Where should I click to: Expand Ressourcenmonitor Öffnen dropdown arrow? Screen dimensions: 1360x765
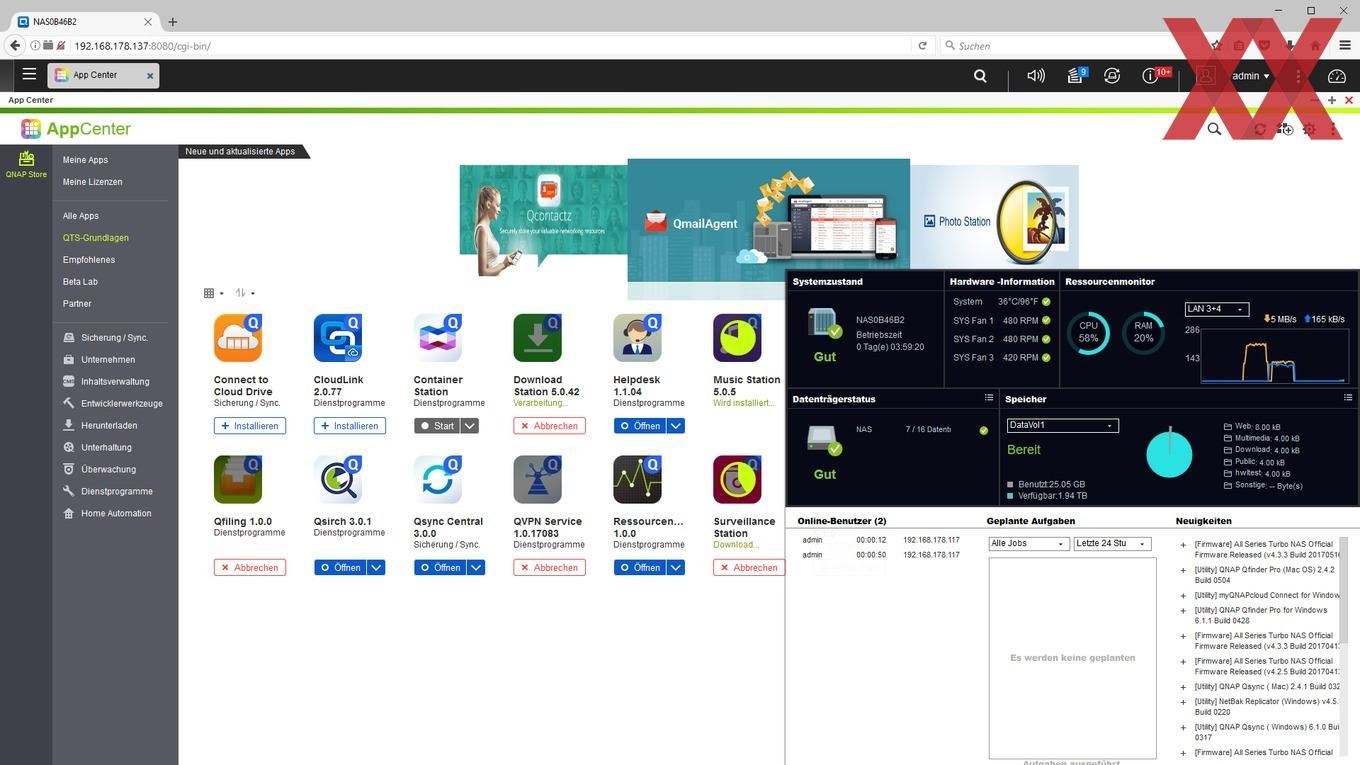[676, 568]
